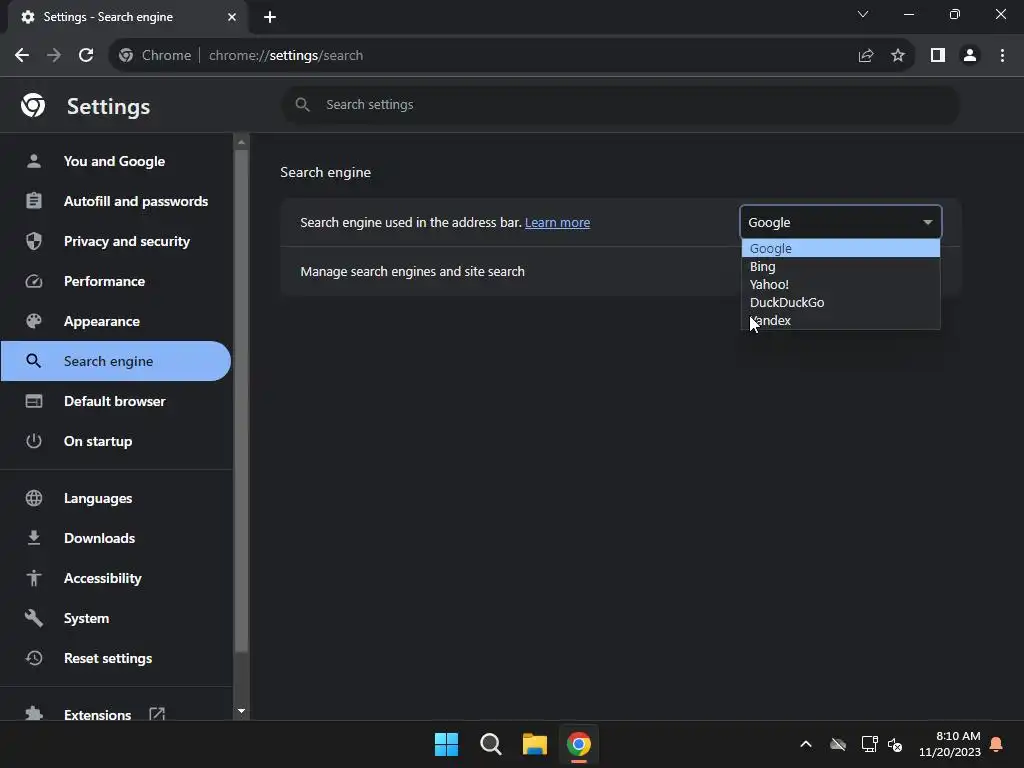Open Windows taskbar search
The width and height of the screenshot is (1024, 768).
point(490,744)
